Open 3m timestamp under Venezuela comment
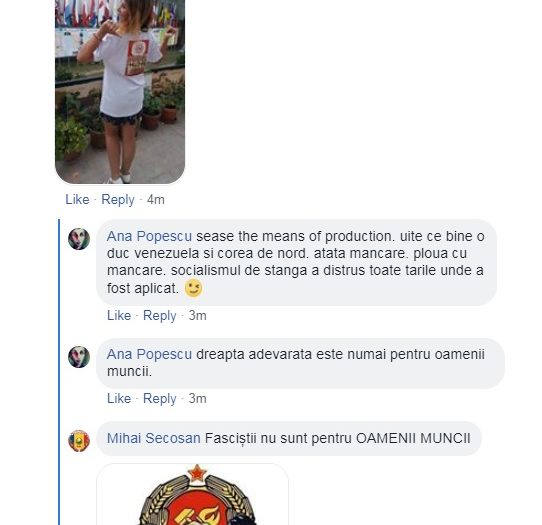The width and height of the screenshot is (542, 525). click(197, 315)
